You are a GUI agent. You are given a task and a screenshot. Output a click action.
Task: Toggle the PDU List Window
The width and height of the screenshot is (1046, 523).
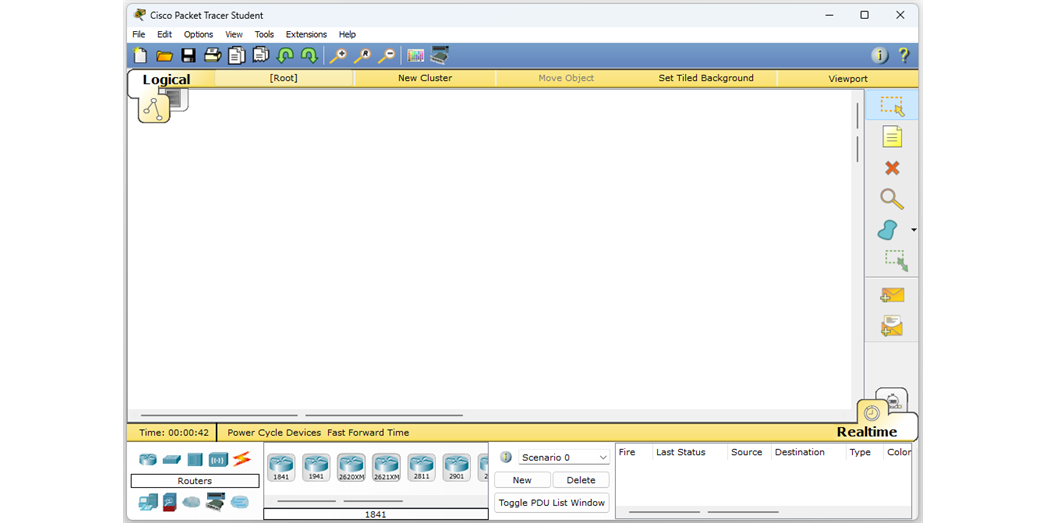[x=551, y=503]
